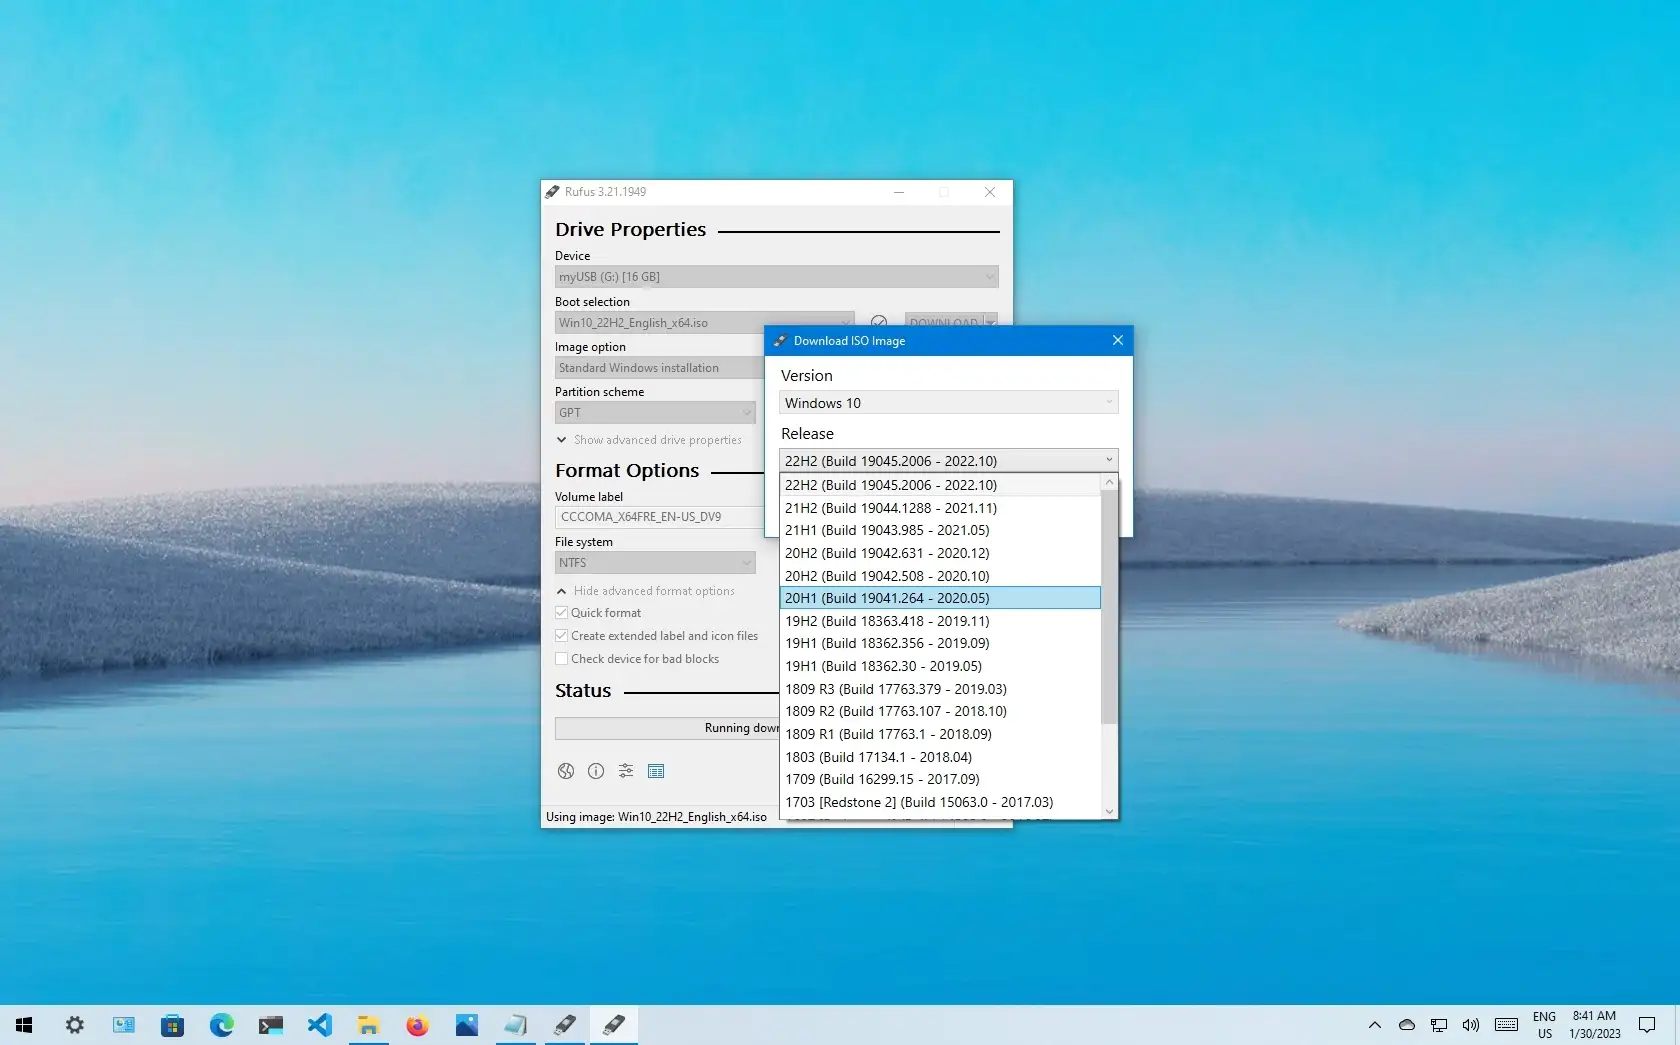Screen dimensions: 1680x1045
Task: Open OneDrive cloud tray icon
Action: (1406, 1025)
